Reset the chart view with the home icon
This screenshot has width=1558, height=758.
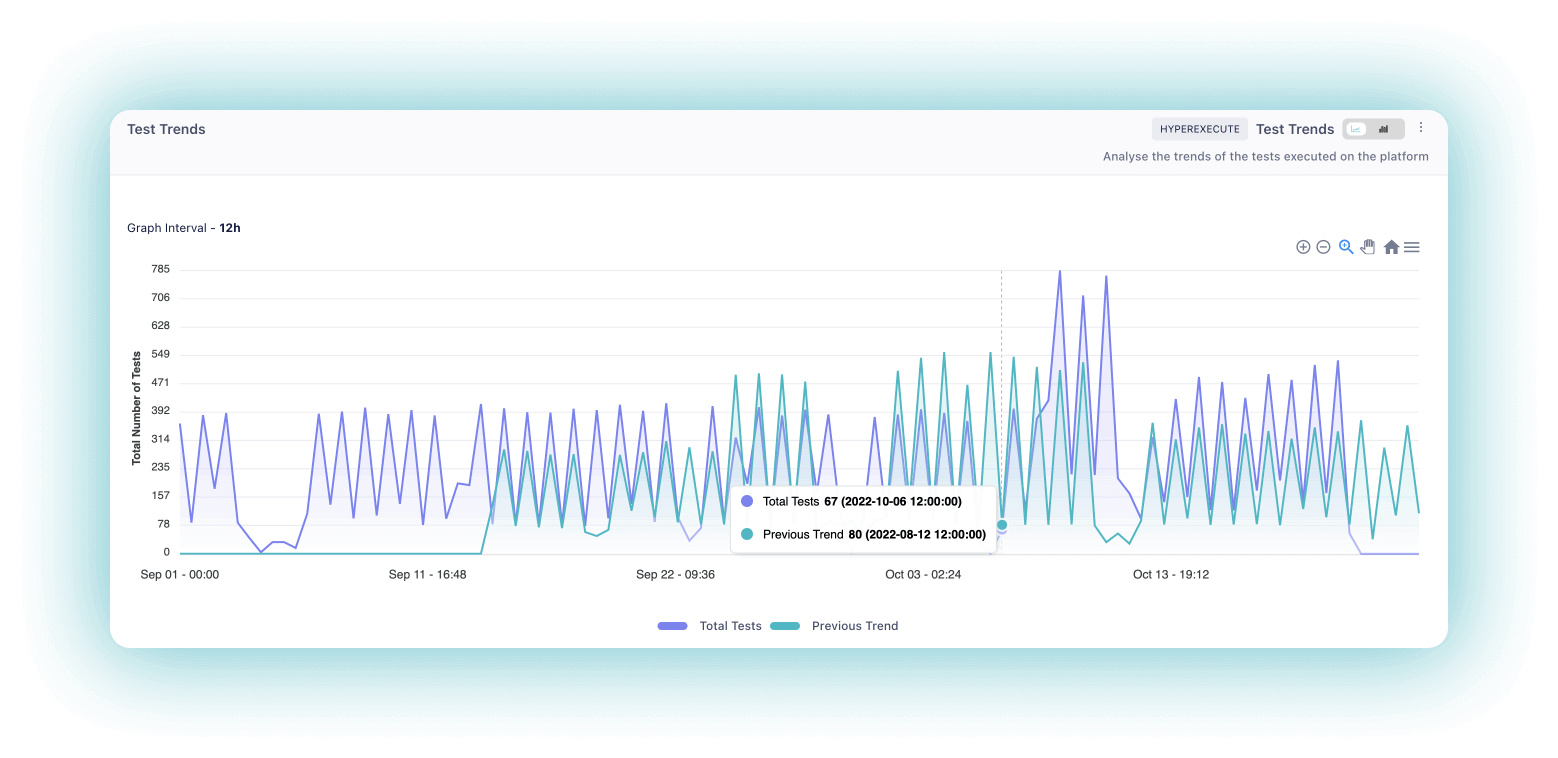pyautogui.click(x=1391, y=247)
